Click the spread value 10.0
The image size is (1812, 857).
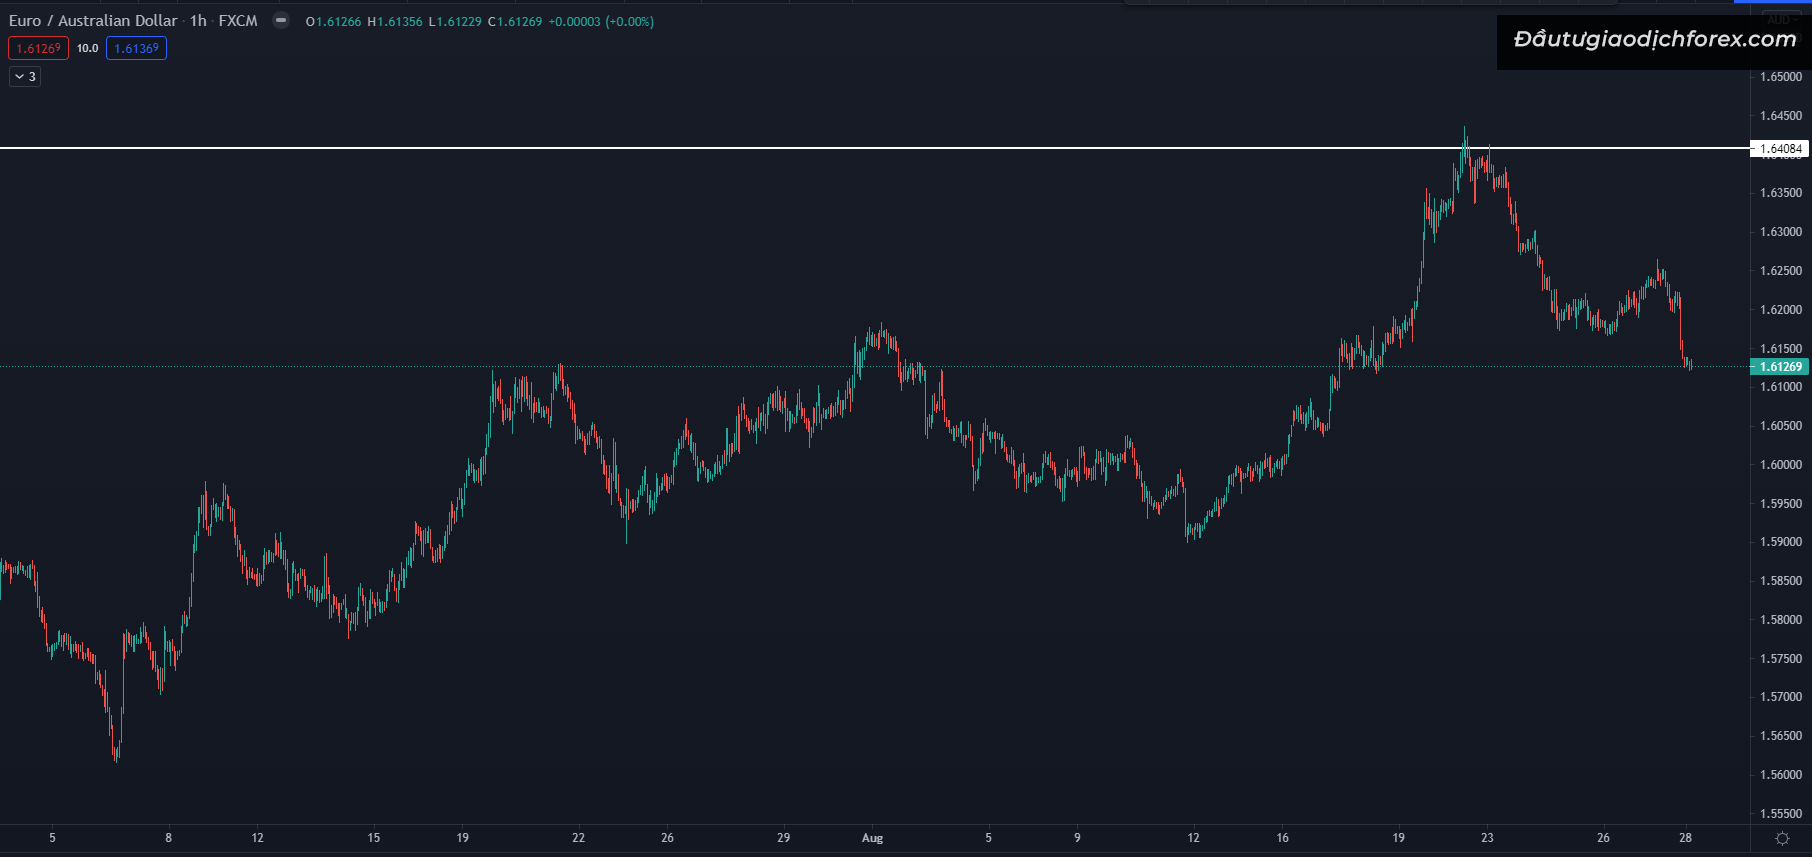87,48
